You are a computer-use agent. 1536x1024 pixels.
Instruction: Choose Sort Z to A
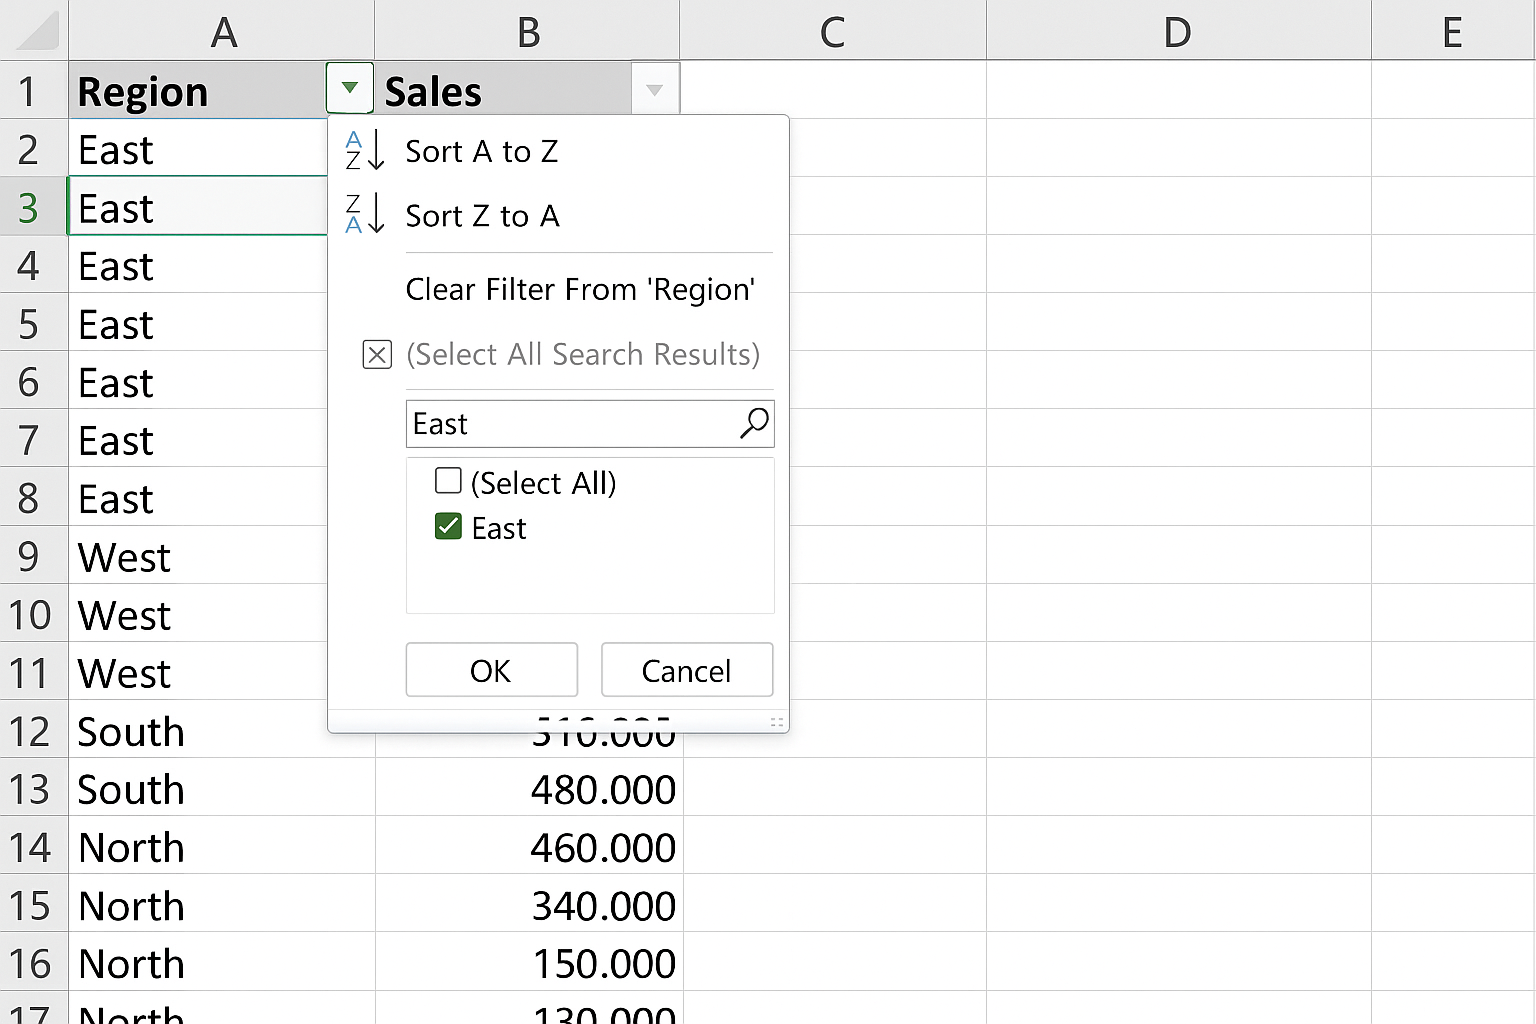[482, 216]
